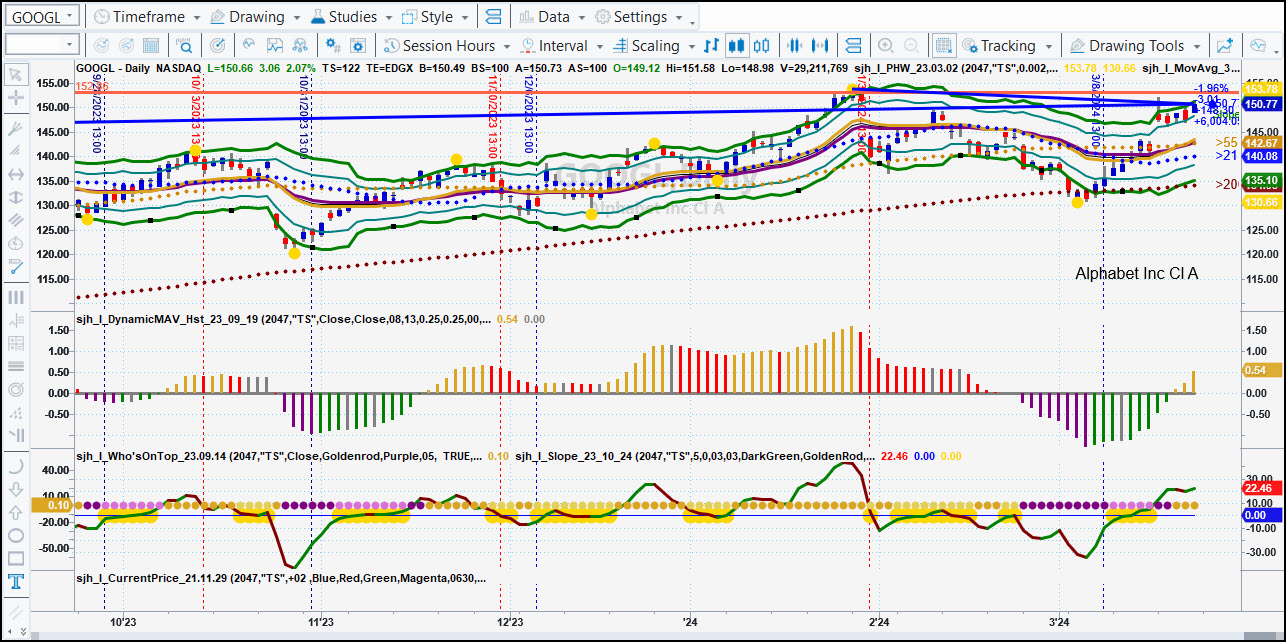
Task: Click the Alphabet Inc Cl A chart label
Action: (x=1136, y=273)
